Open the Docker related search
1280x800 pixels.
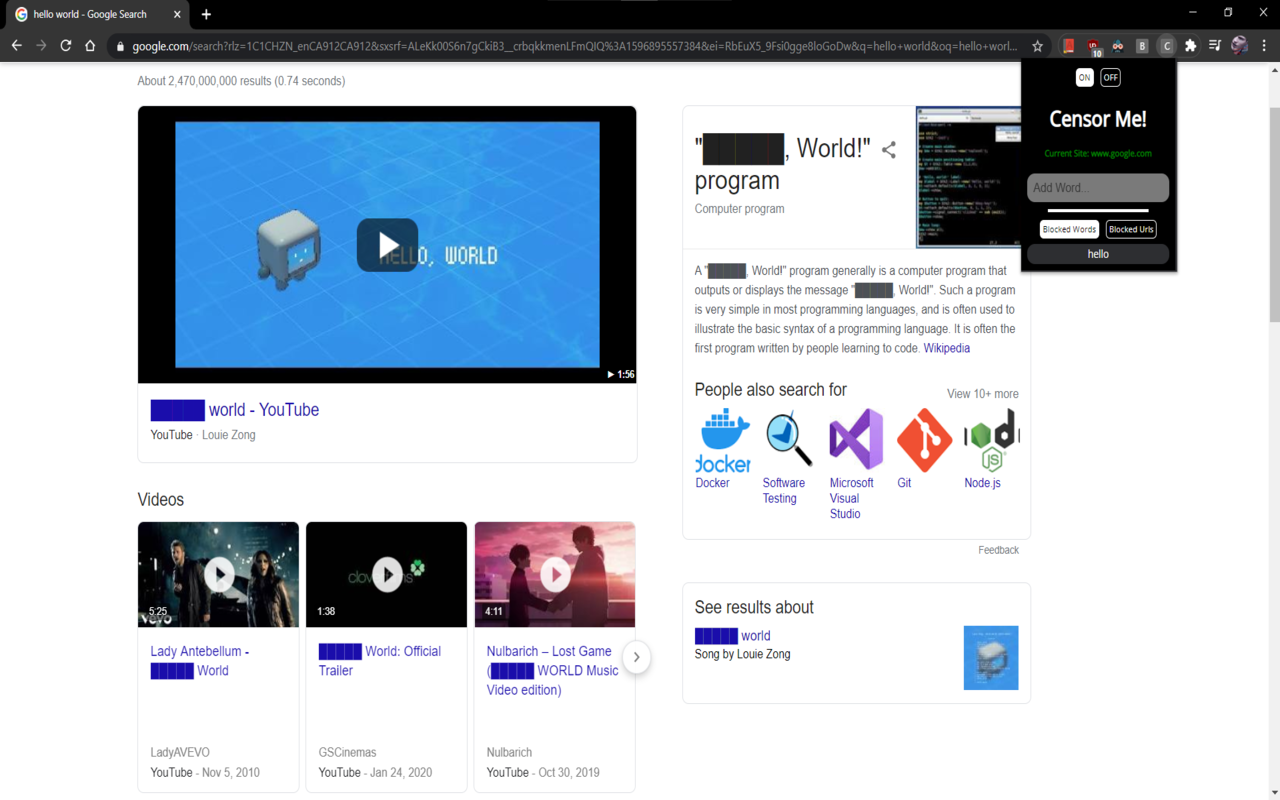(722, 448)
